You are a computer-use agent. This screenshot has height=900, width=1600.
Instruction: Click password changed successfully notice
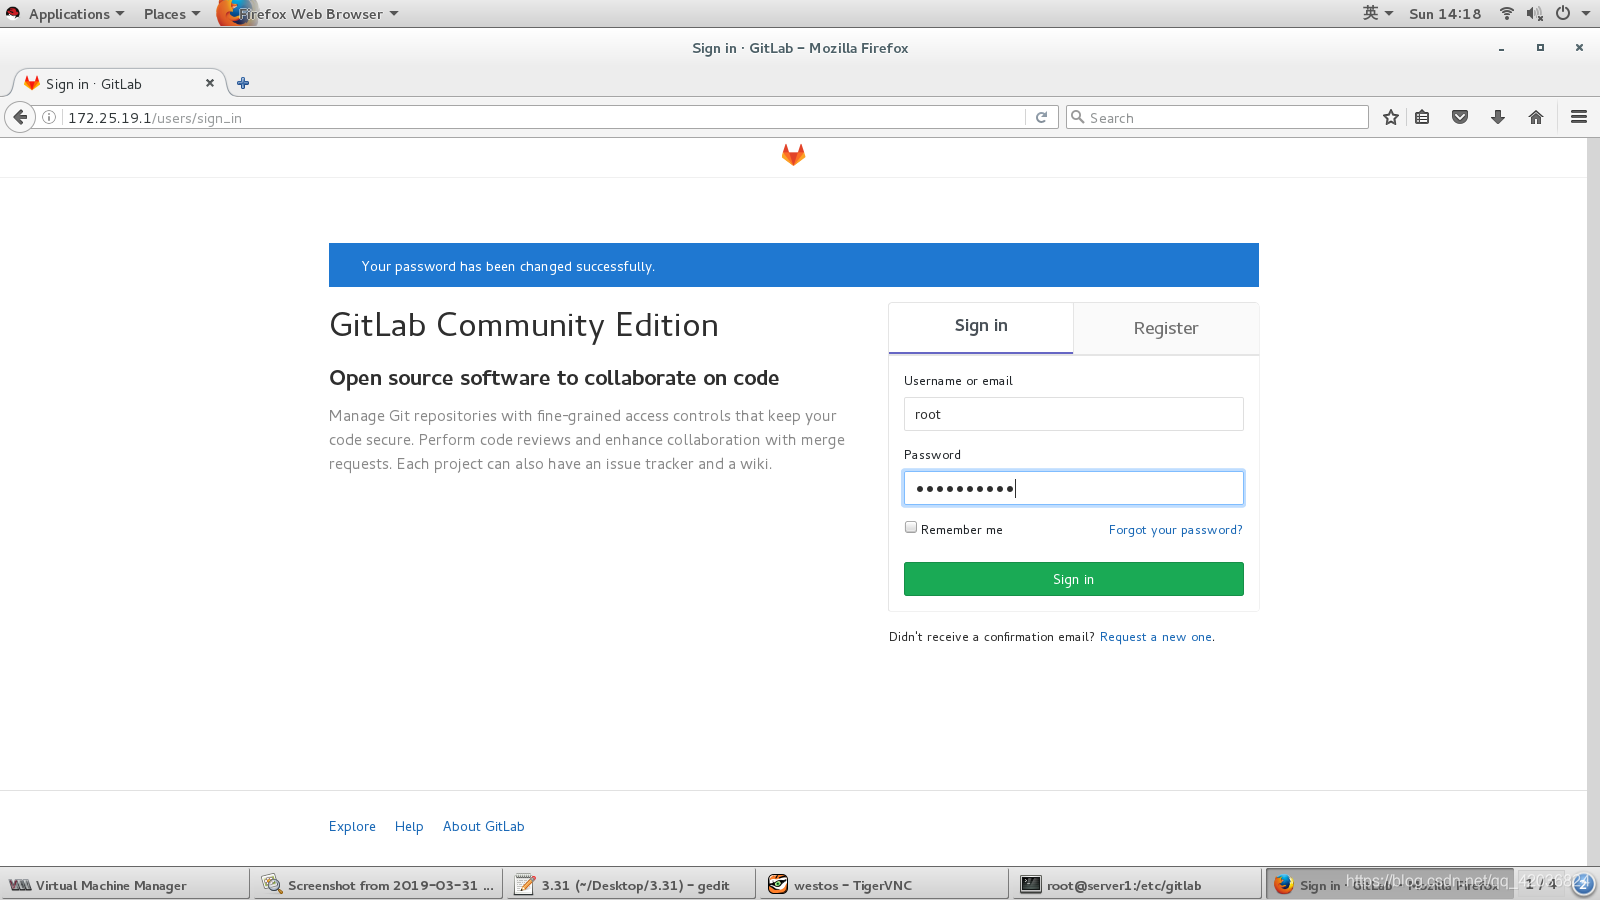(794, 265)
